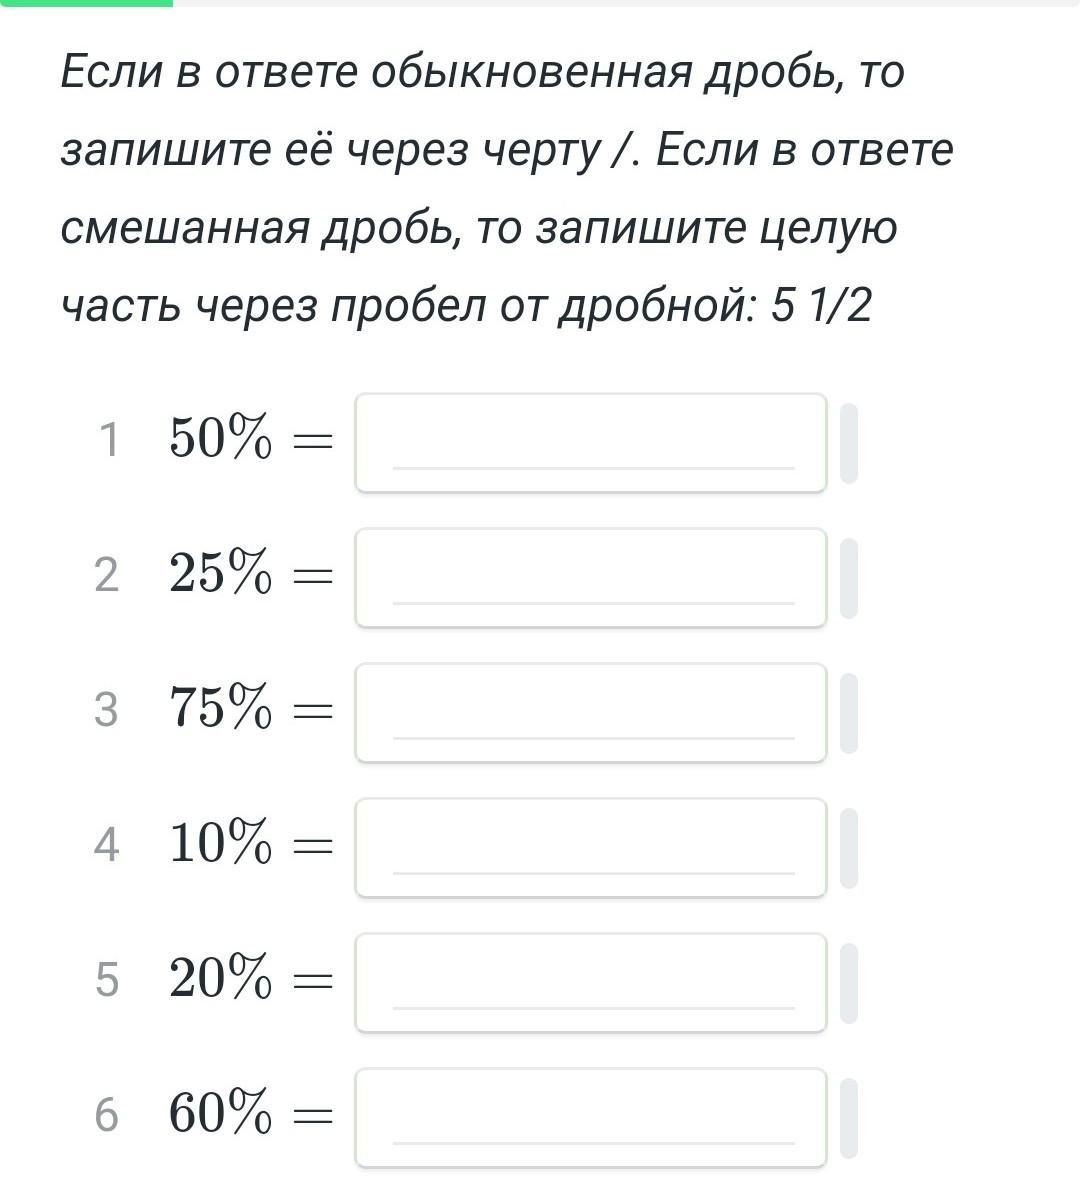Click the answer field for 50%

tap(590, 443)
